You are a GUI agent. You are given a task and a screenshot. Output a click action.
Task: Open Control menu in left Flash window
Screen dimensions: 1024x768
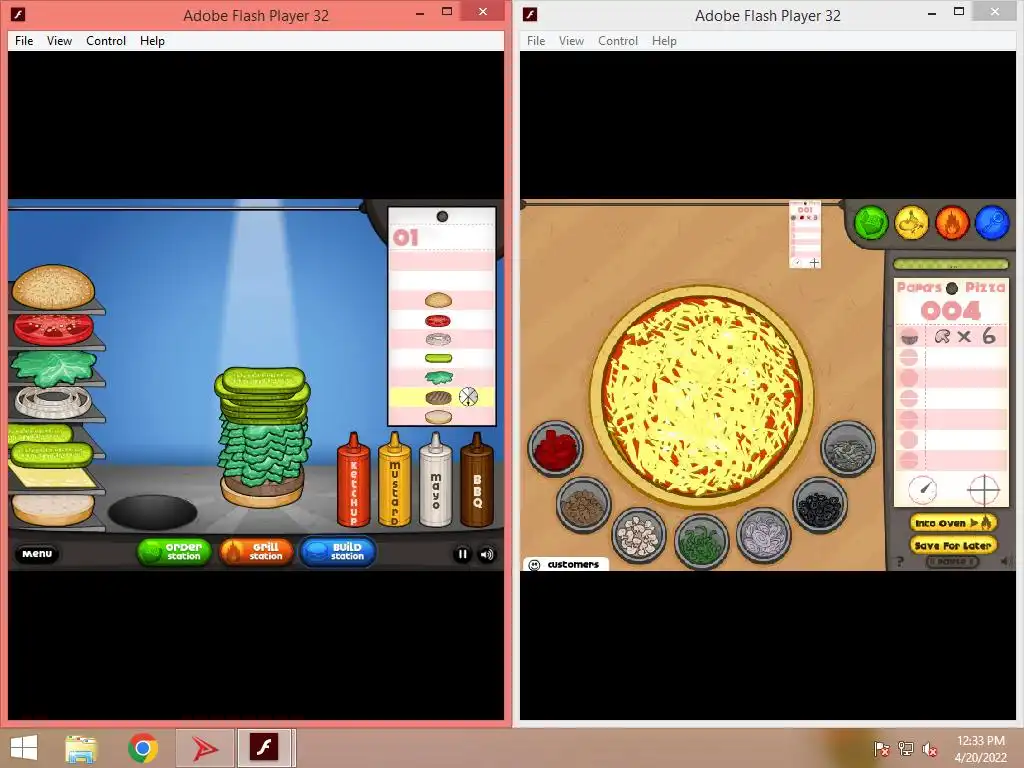[x=106, y=40]
